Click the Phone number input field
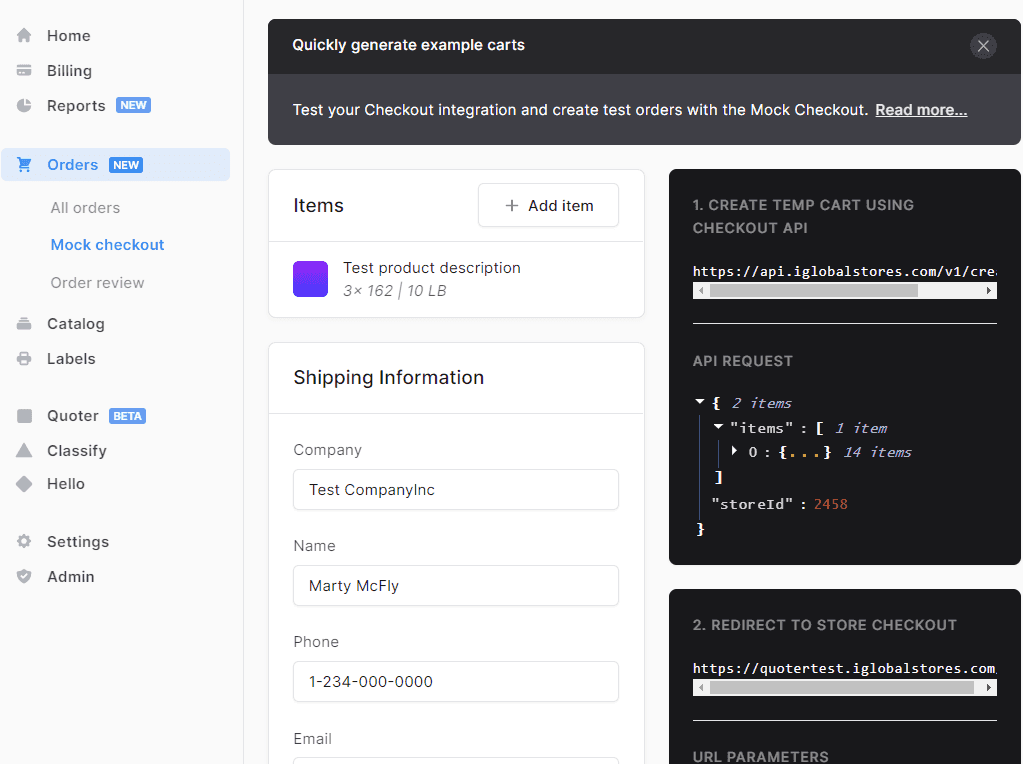Image resolution: width=1023 pixels, height=764 pixels. point(455,682)
